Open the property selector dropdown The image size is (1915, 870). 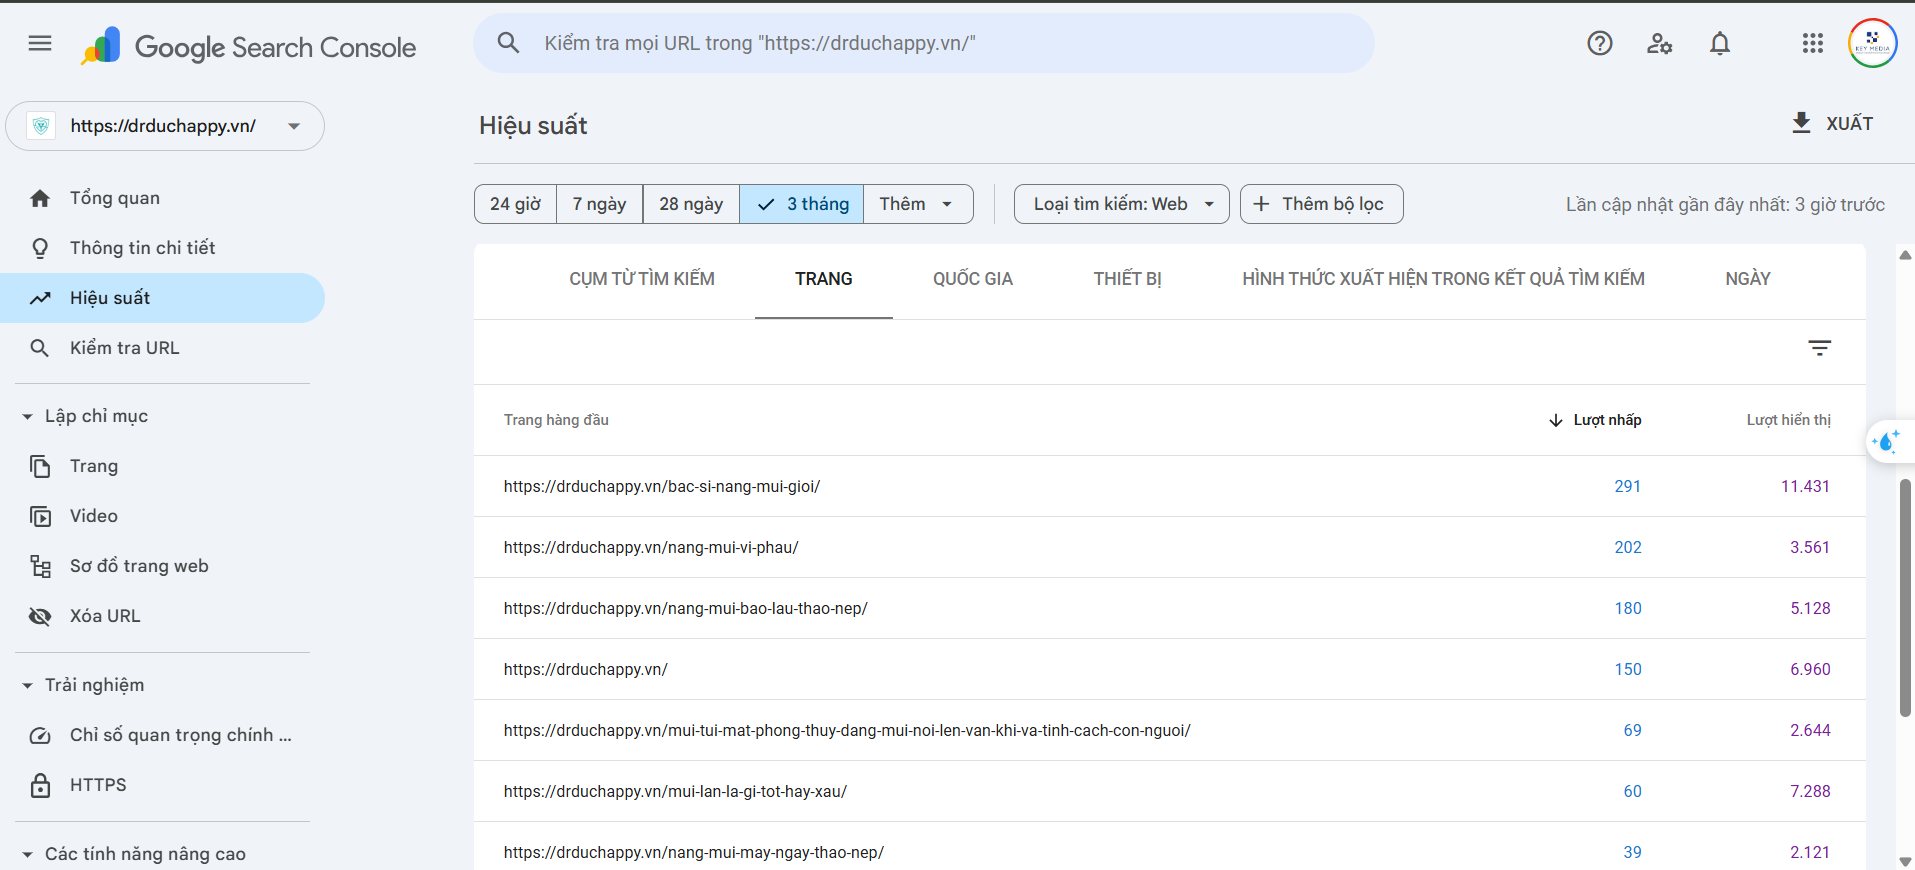coord(165,126)
